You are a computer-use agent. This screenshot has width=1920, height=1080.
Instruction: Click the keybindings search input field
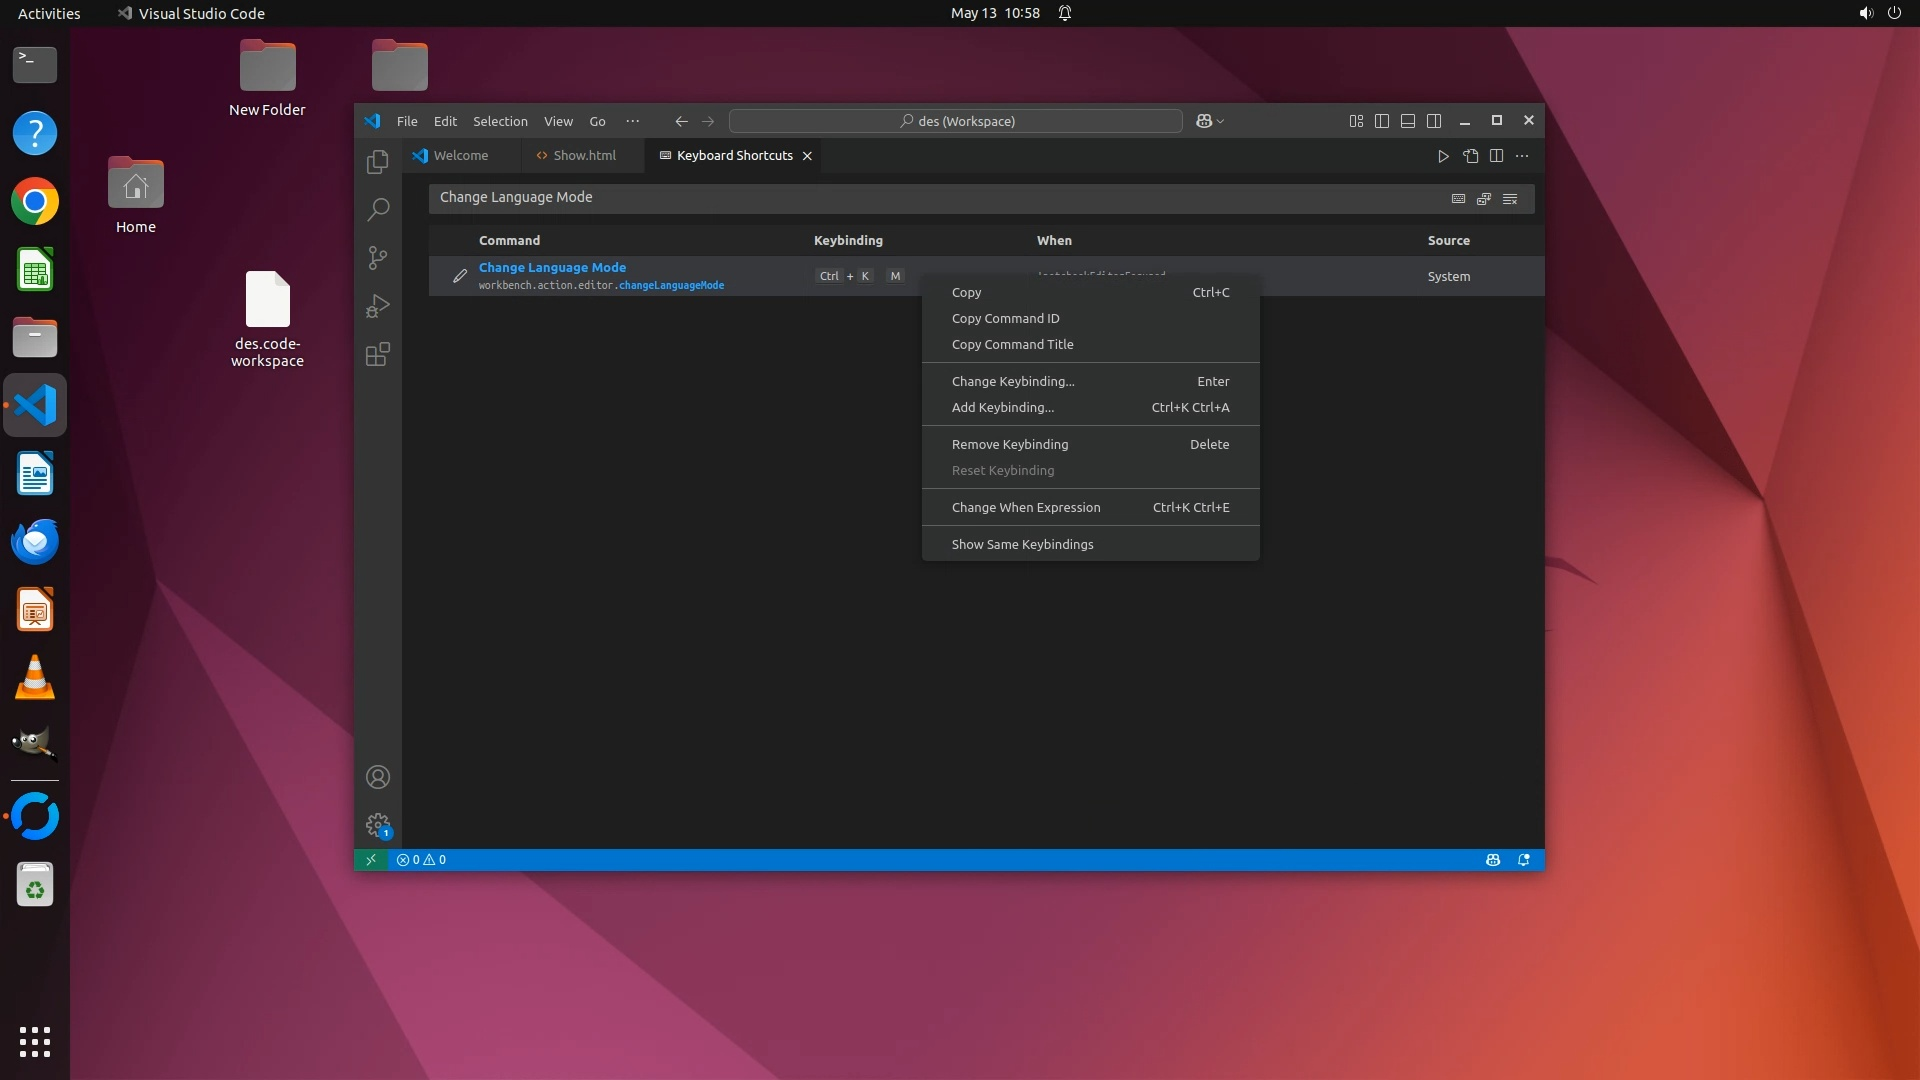pos(930,198)
